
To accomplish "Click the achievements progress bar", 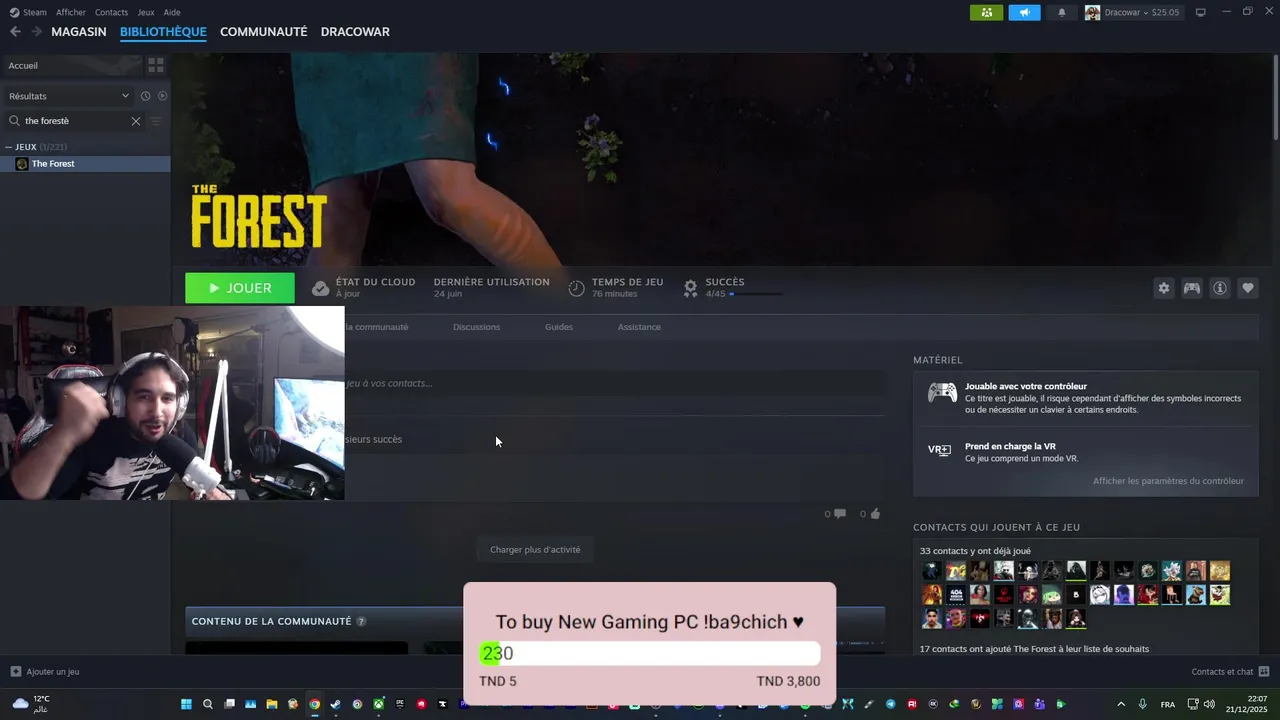I will (x=756, y=294).
